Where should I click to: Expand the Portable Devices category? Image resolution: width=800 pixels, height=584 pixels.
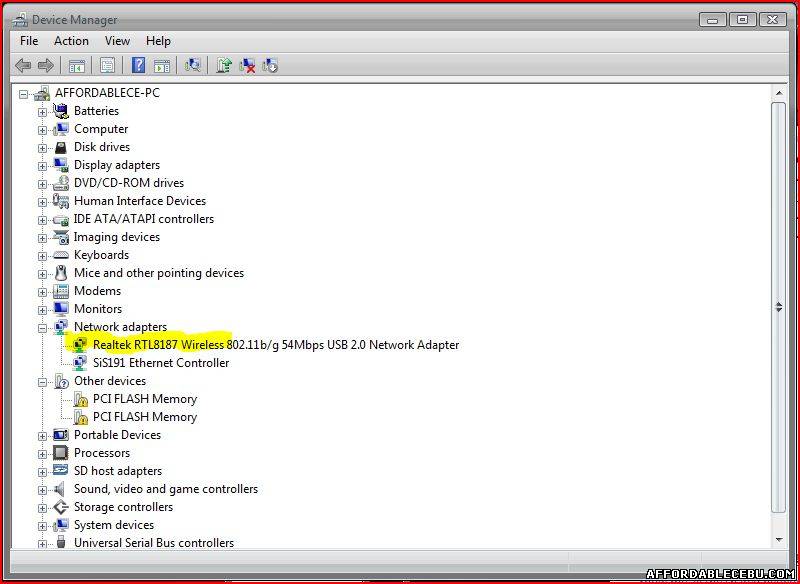(x=42, y=436)
